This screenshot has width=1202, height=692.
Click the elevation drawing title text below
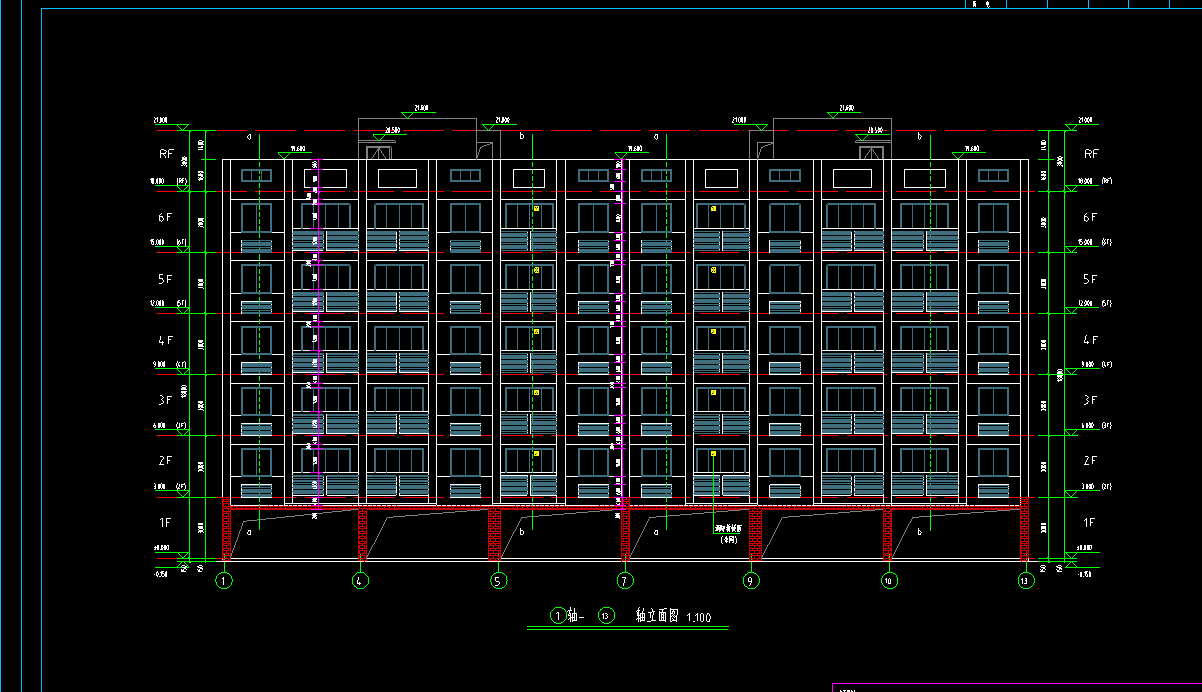tap(657, 616)
